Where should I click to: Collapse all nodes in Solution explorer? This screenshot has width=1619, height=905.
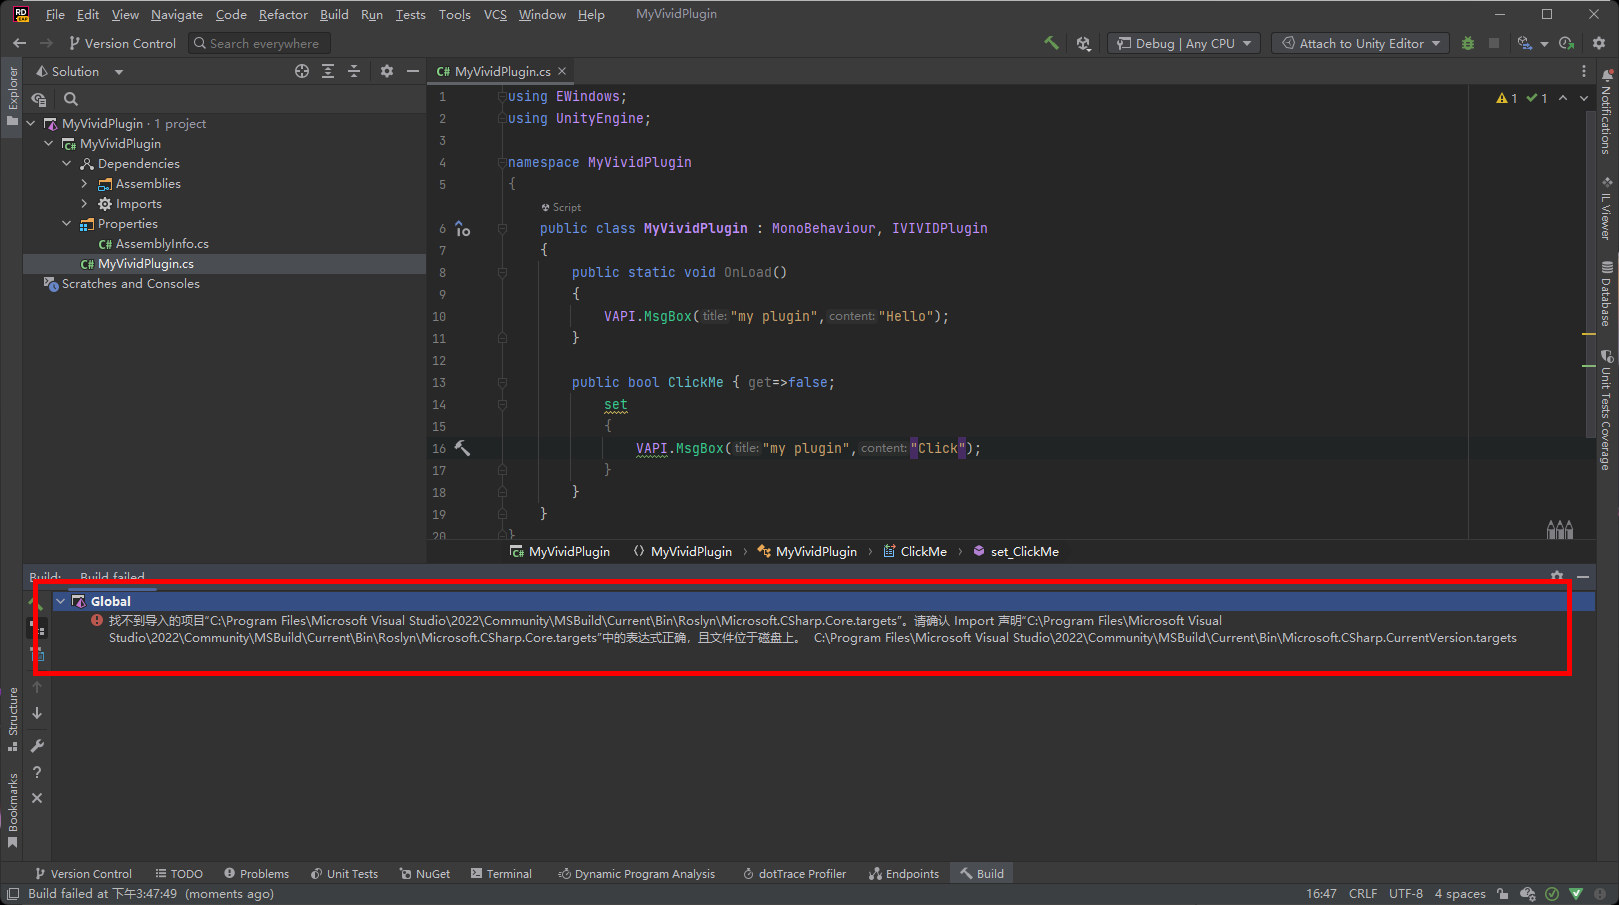[354, 71]
